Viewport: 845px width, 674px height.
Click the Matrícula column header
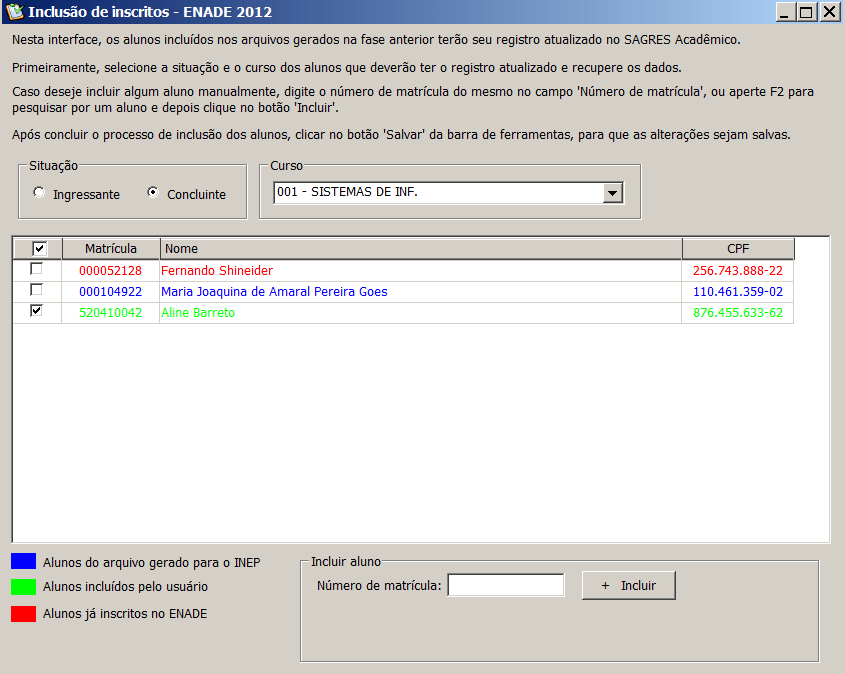coord(111,249)
